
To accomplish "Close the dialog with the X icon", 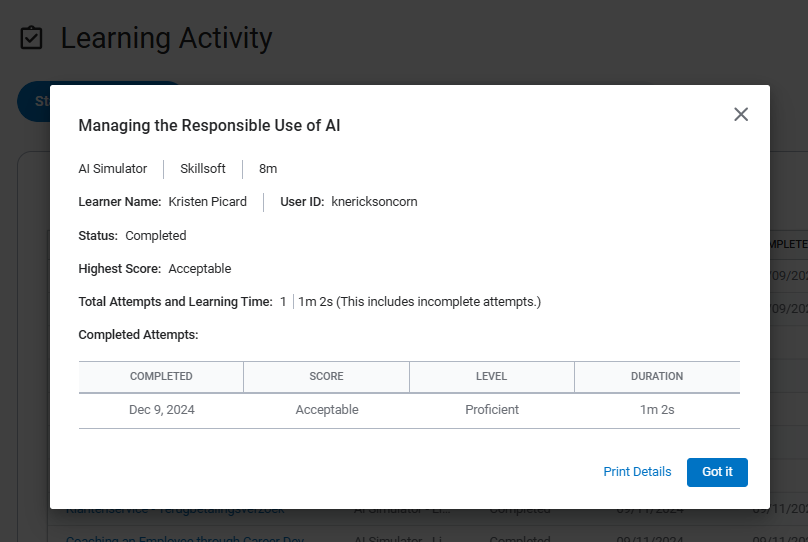I will pyautogui.click(x=741, y=114).
